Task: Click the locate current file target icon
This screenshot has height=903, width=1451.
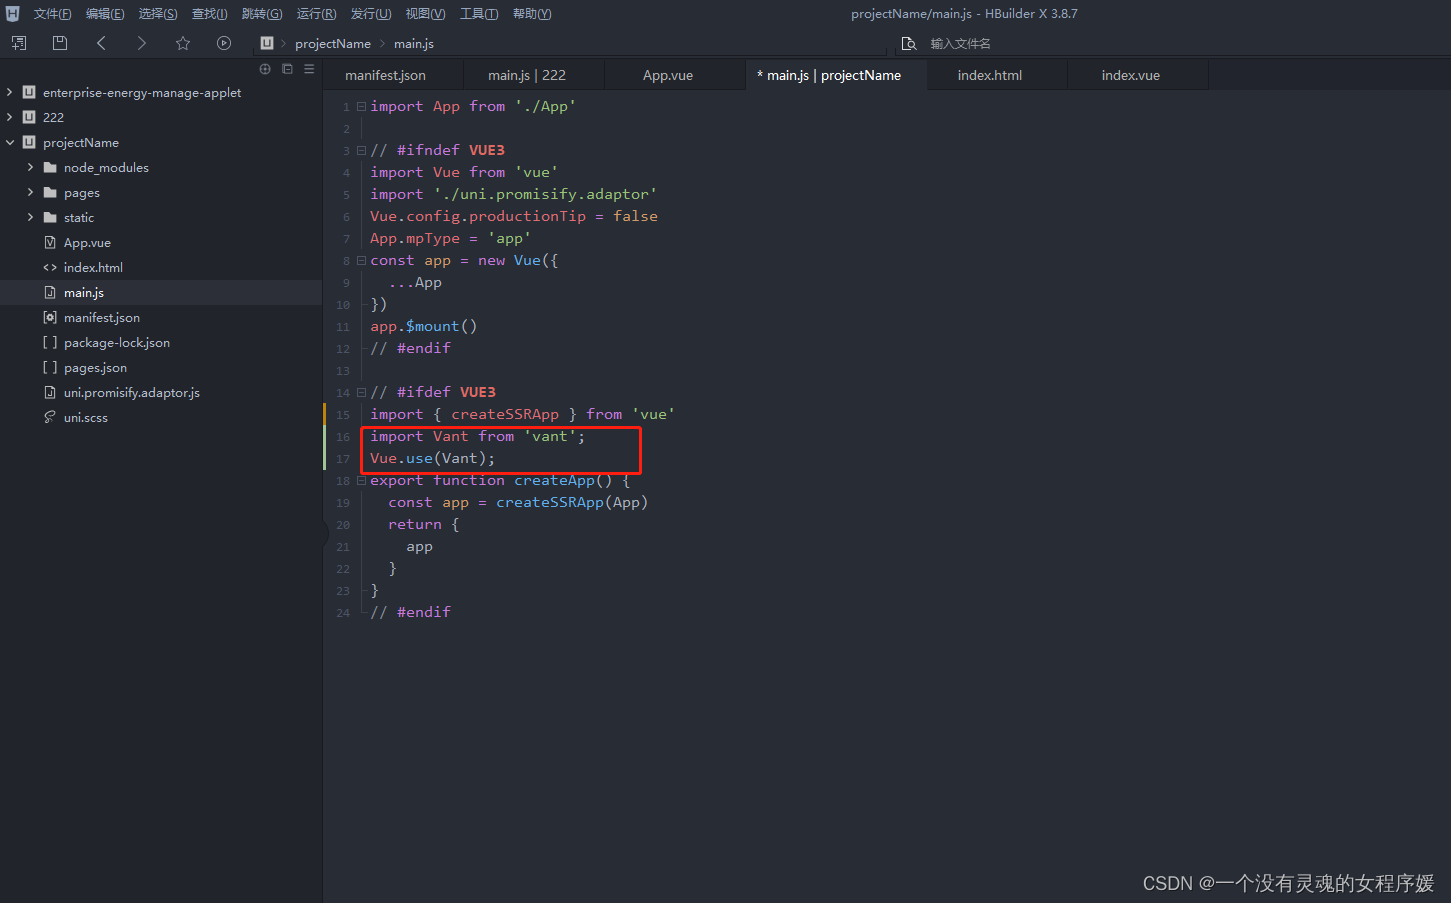Action: [x=265, y=69]
